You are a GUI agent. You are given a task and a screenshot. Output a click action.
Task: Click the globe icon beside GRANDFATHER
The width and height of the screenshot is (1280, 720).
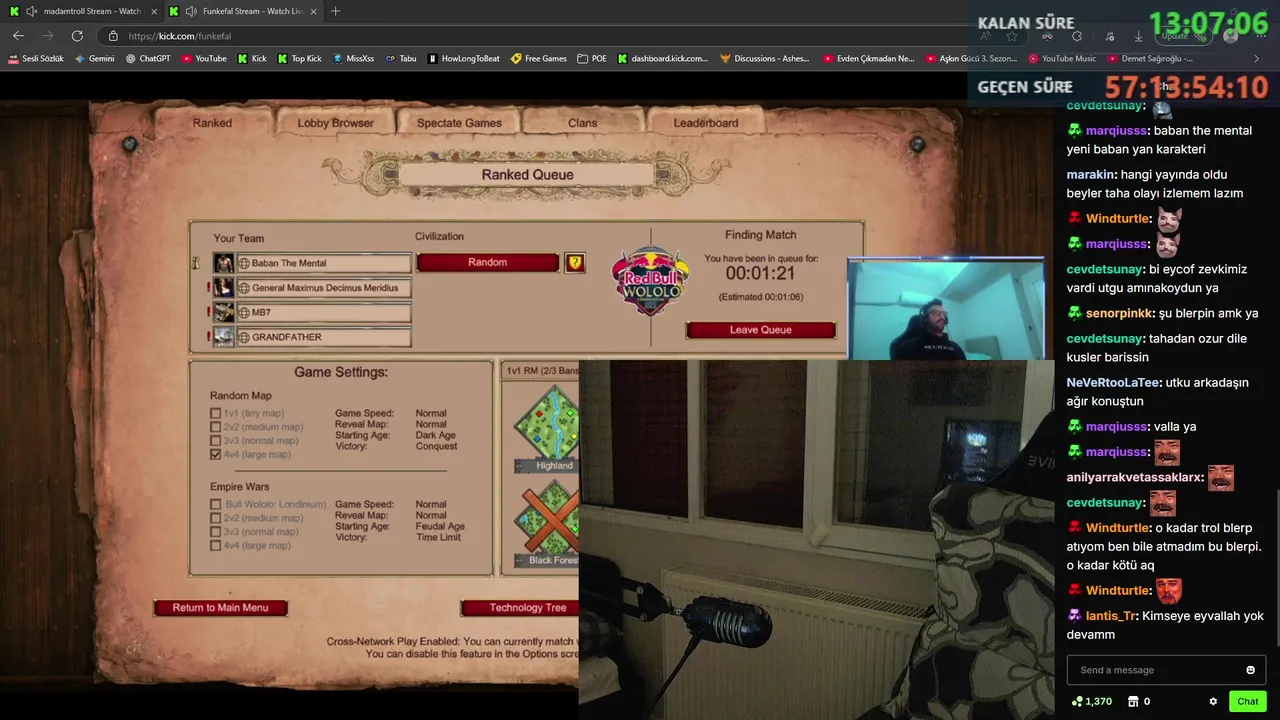(244, 337)
